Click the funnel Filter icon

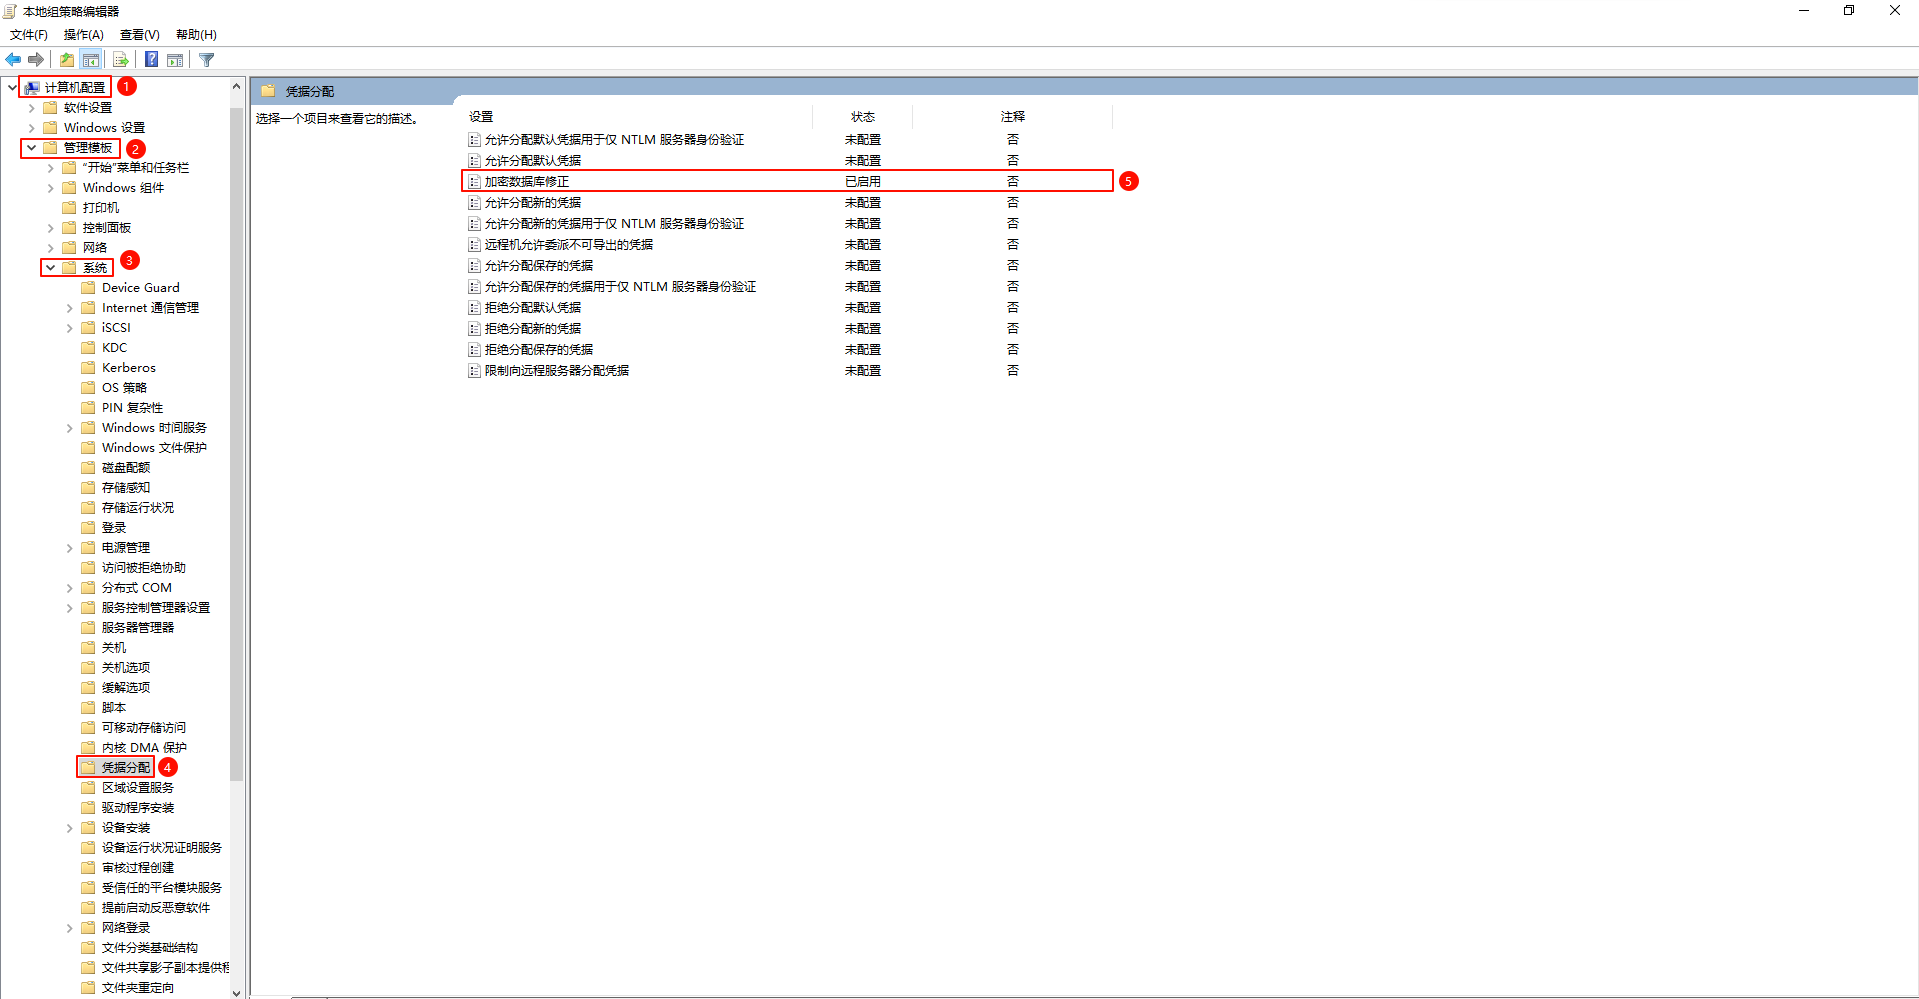207,60
